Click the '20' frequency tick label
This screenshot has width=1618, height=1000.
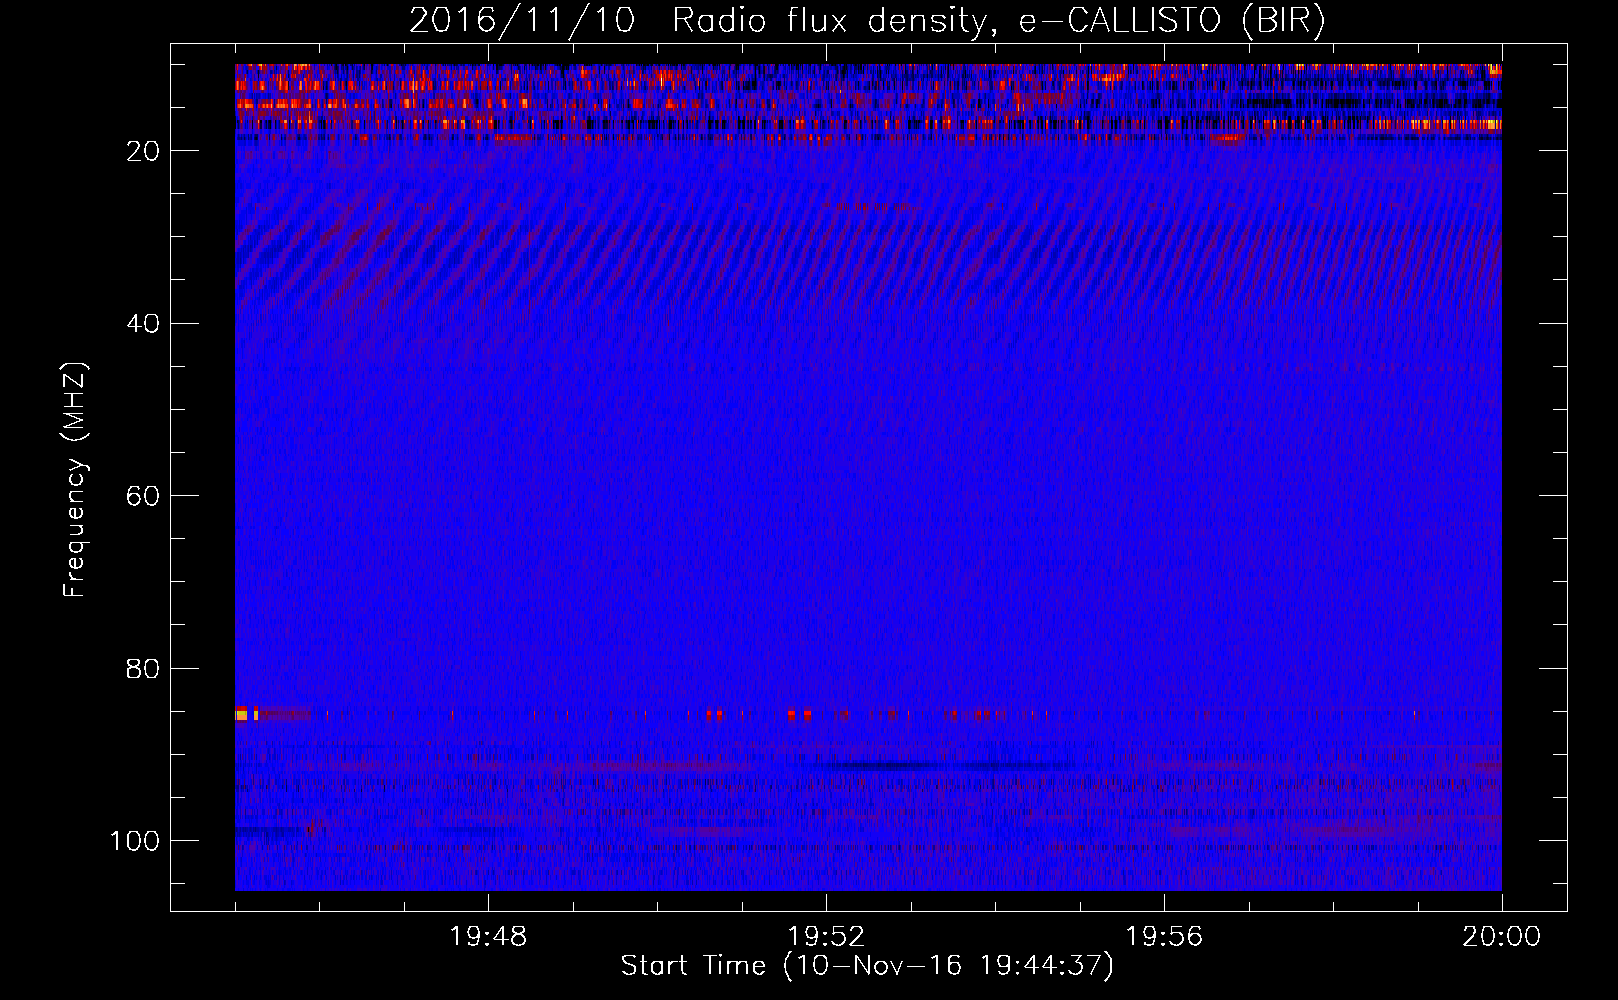point(144,151)
